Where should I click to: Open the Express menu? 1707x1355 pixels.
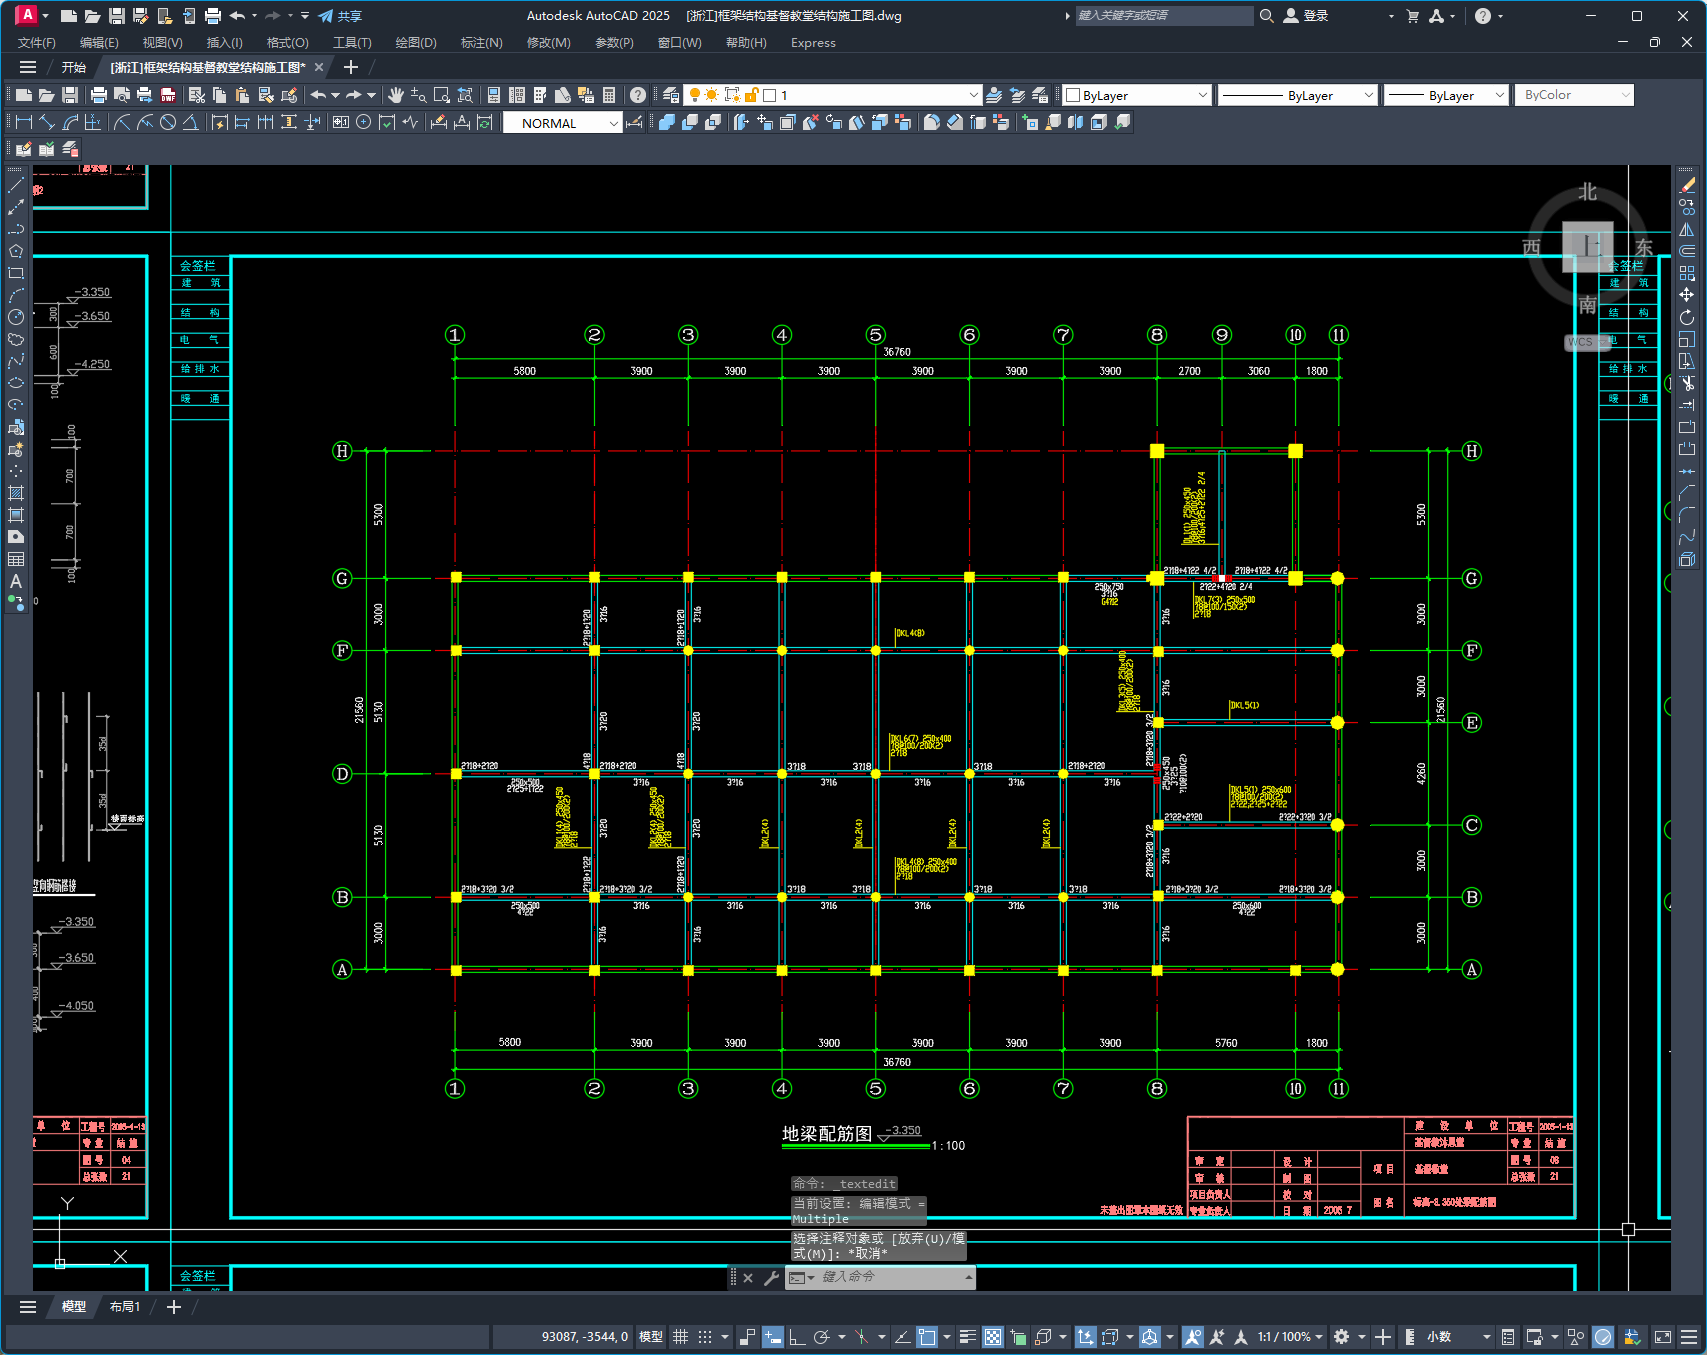coord(813,43)
